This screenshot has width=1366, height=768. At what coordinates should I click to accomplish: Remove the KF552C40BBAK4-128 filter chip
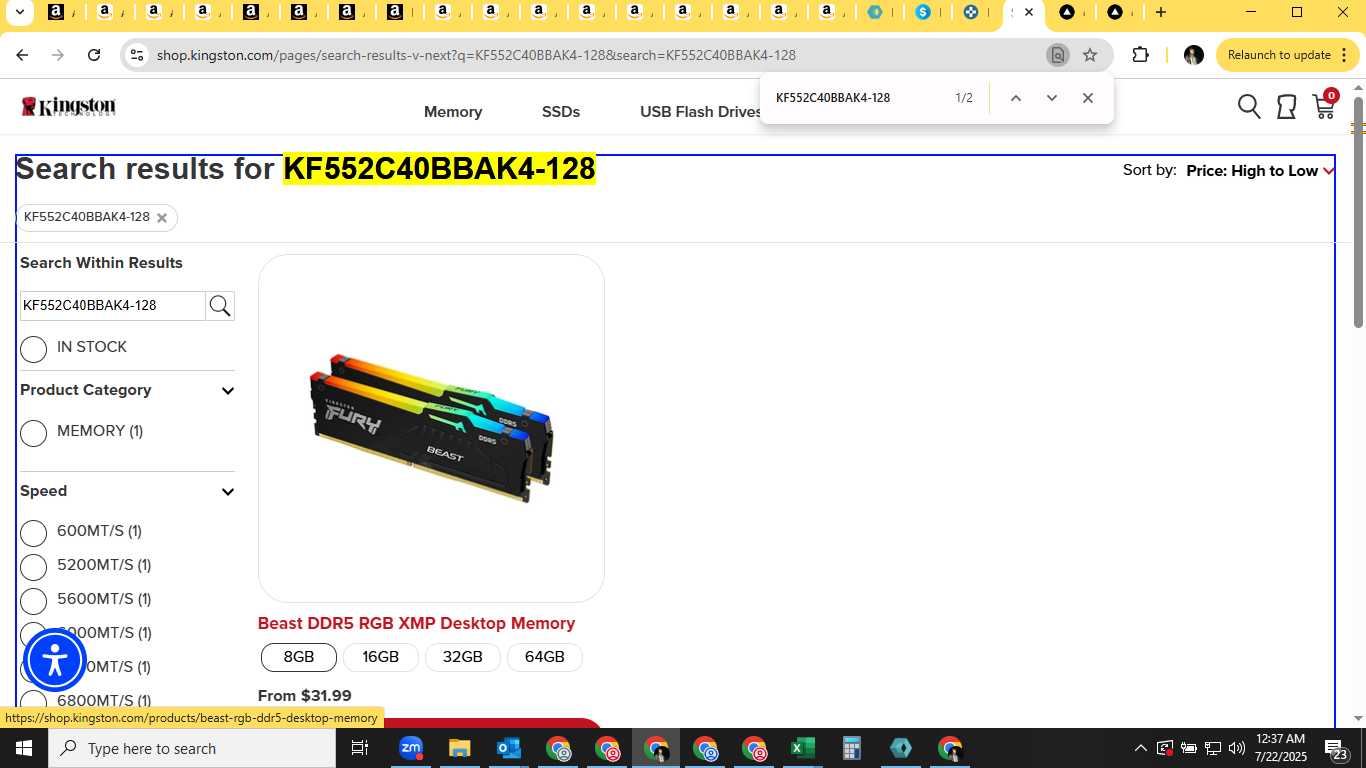coord(162,218)
